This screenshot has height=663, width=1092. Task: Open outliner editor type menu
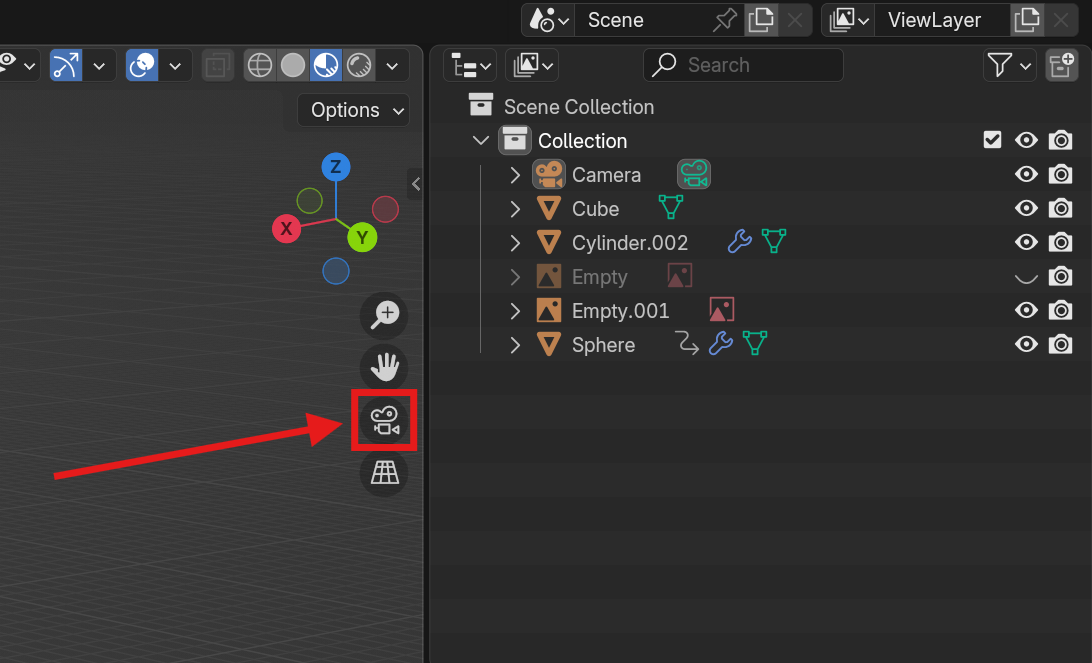pyautogui.click(x=470, y=65)
